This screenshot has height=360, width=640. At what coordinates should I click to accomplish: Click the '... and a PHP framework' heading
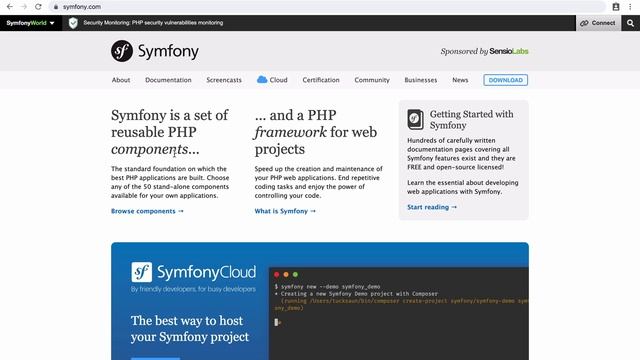pos(316,132)
